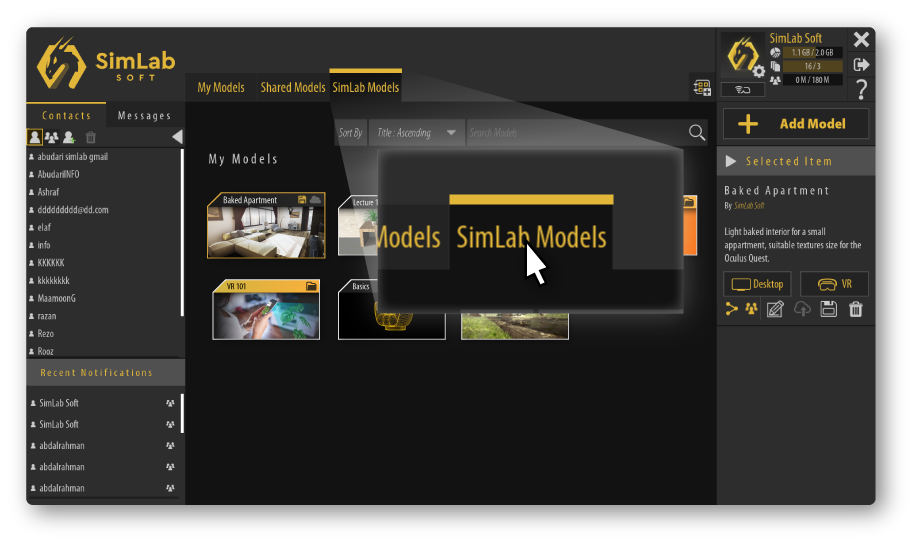Collapse the Selected Item section
The width and height of the screenshot is (916, 545).
[731, 161]
